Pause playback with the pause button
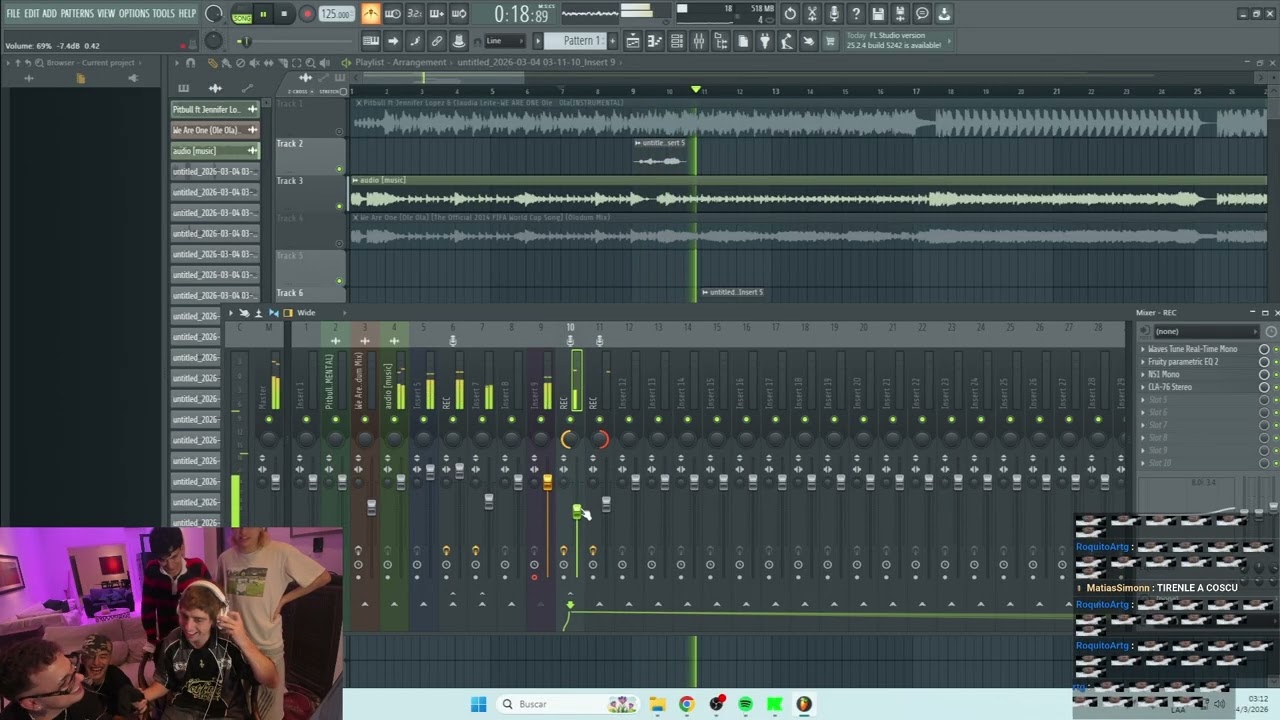 (x=263, y=14)
